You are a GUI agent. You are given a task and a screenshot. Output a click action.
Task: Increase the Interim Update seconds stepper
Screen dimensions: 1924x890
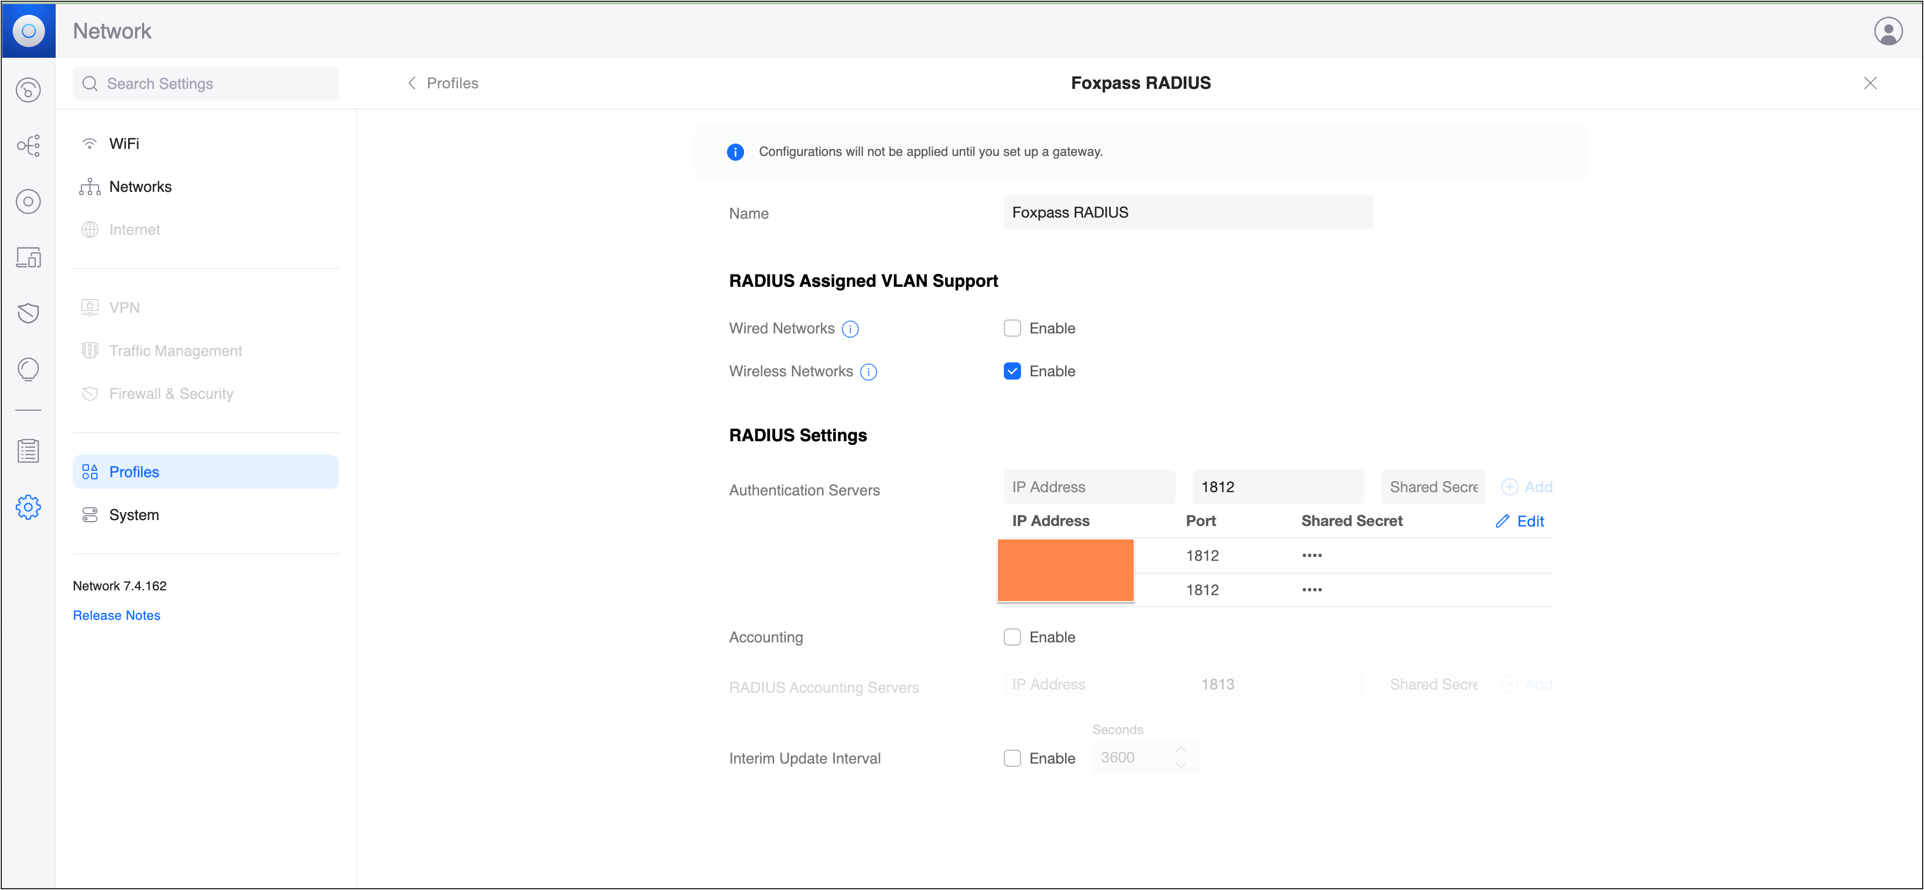tap(1181, 750)
